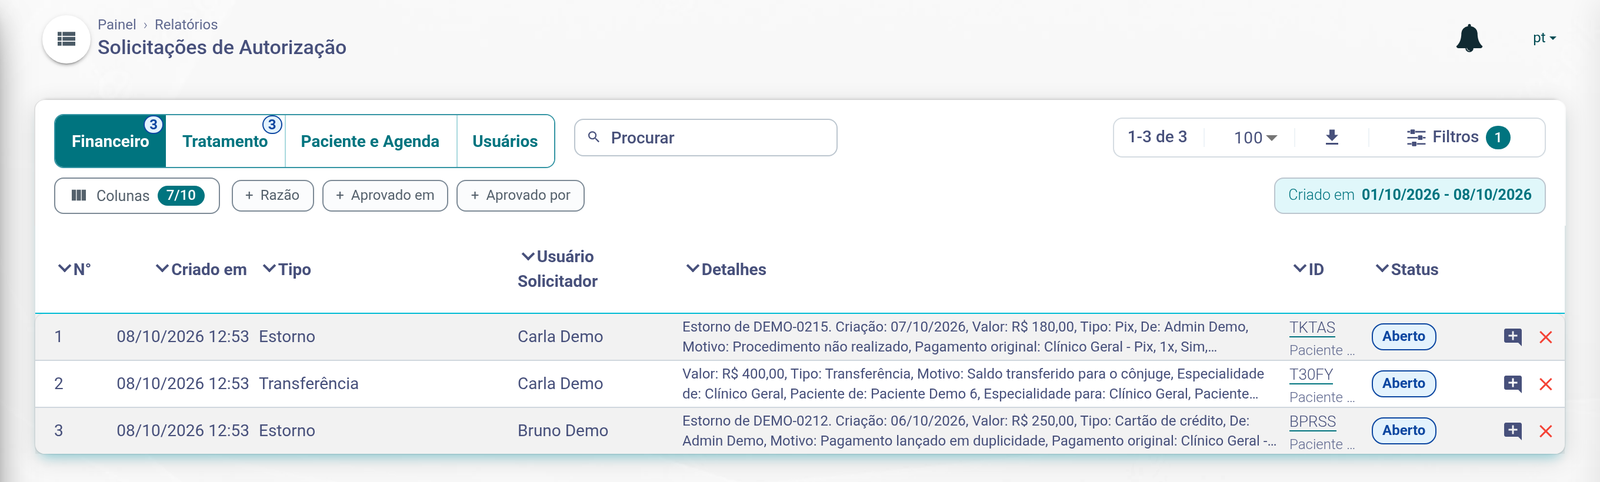Open the notifications bell
This screenshot has width=1600, height=482.
point(1469,38)
